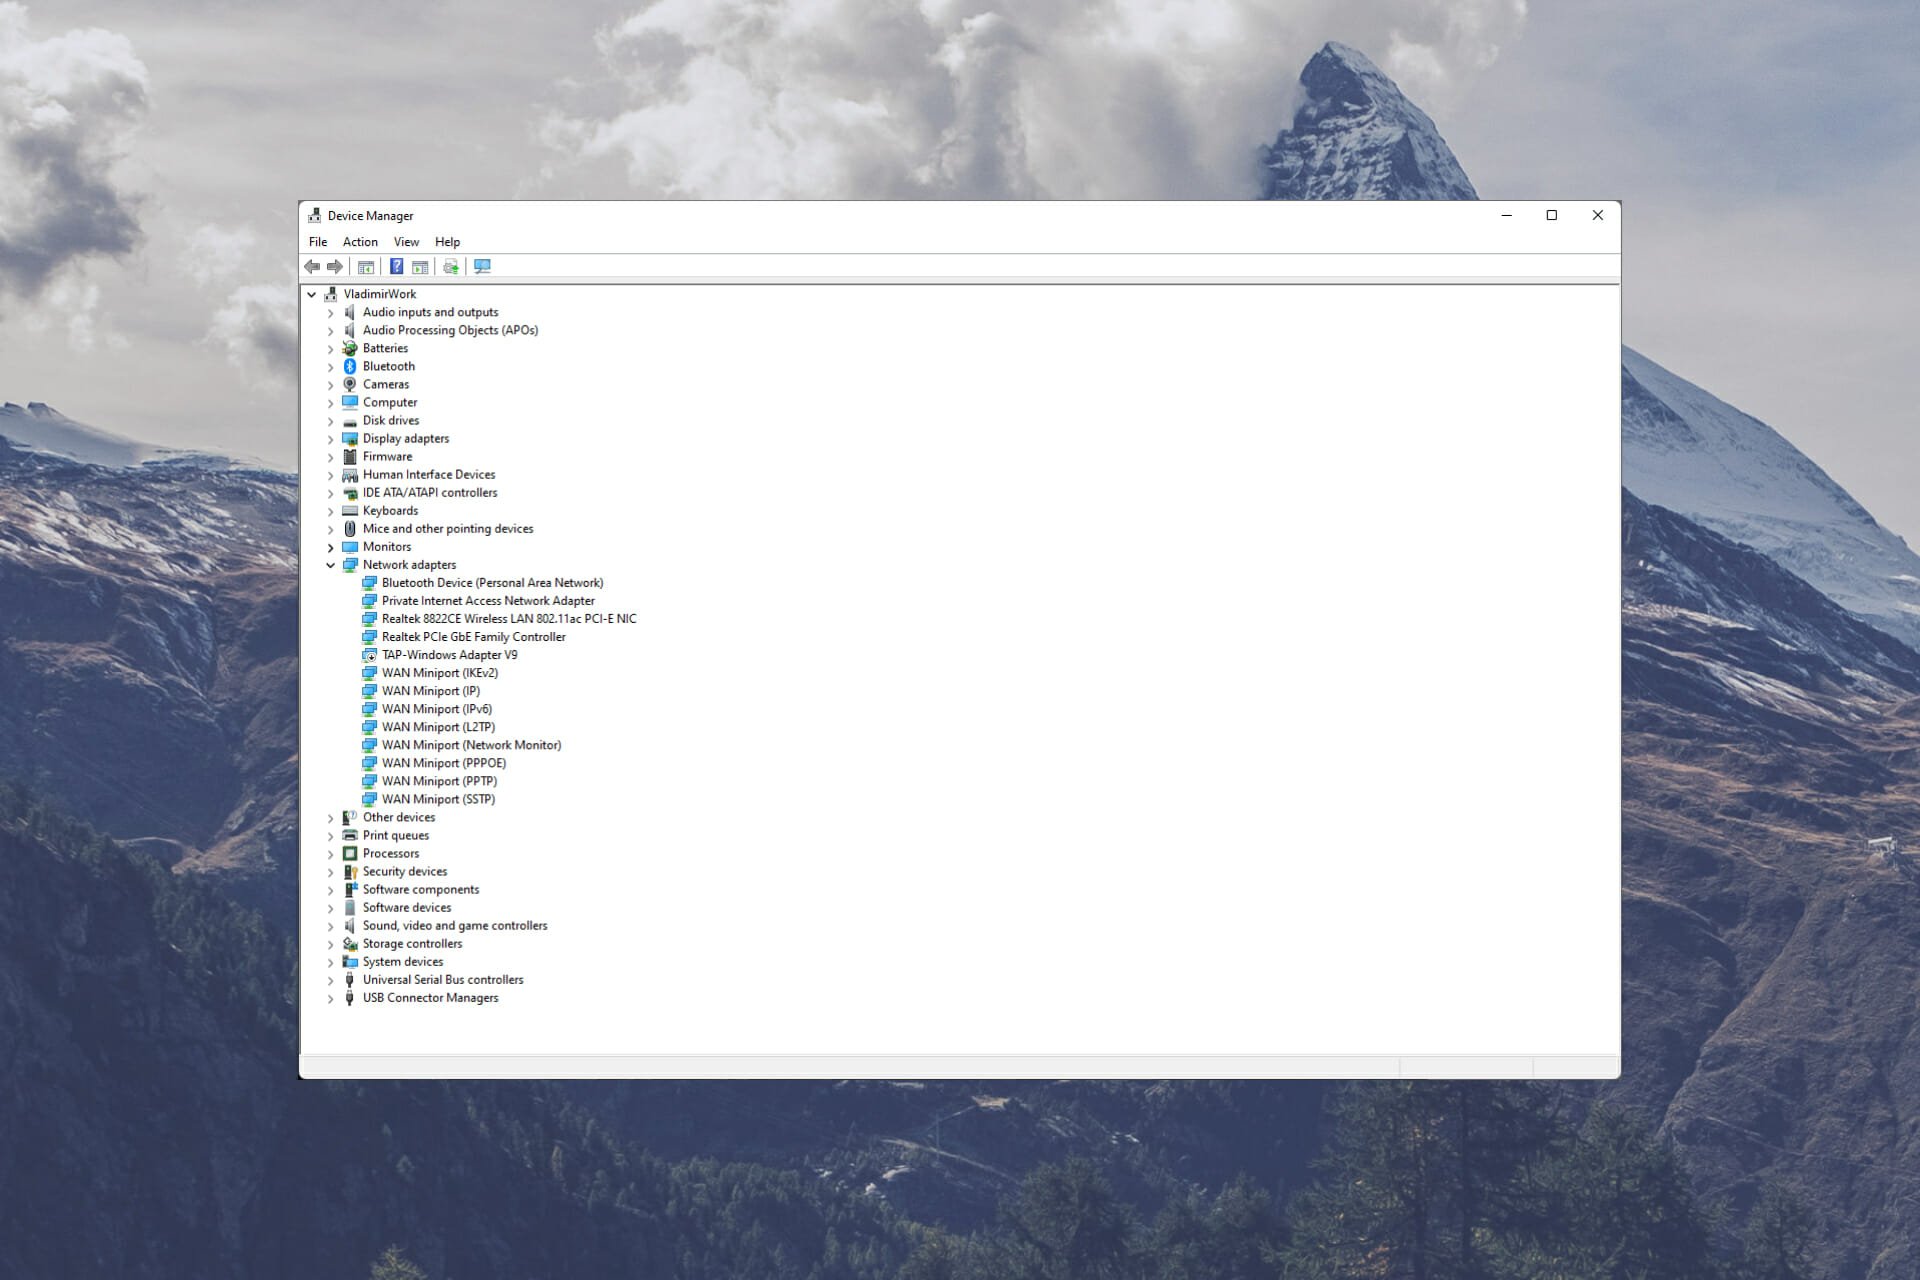Collapse the VladimirWork root node
The width and height of the screenshot is (1920, 1280).
tap(311, 294)
